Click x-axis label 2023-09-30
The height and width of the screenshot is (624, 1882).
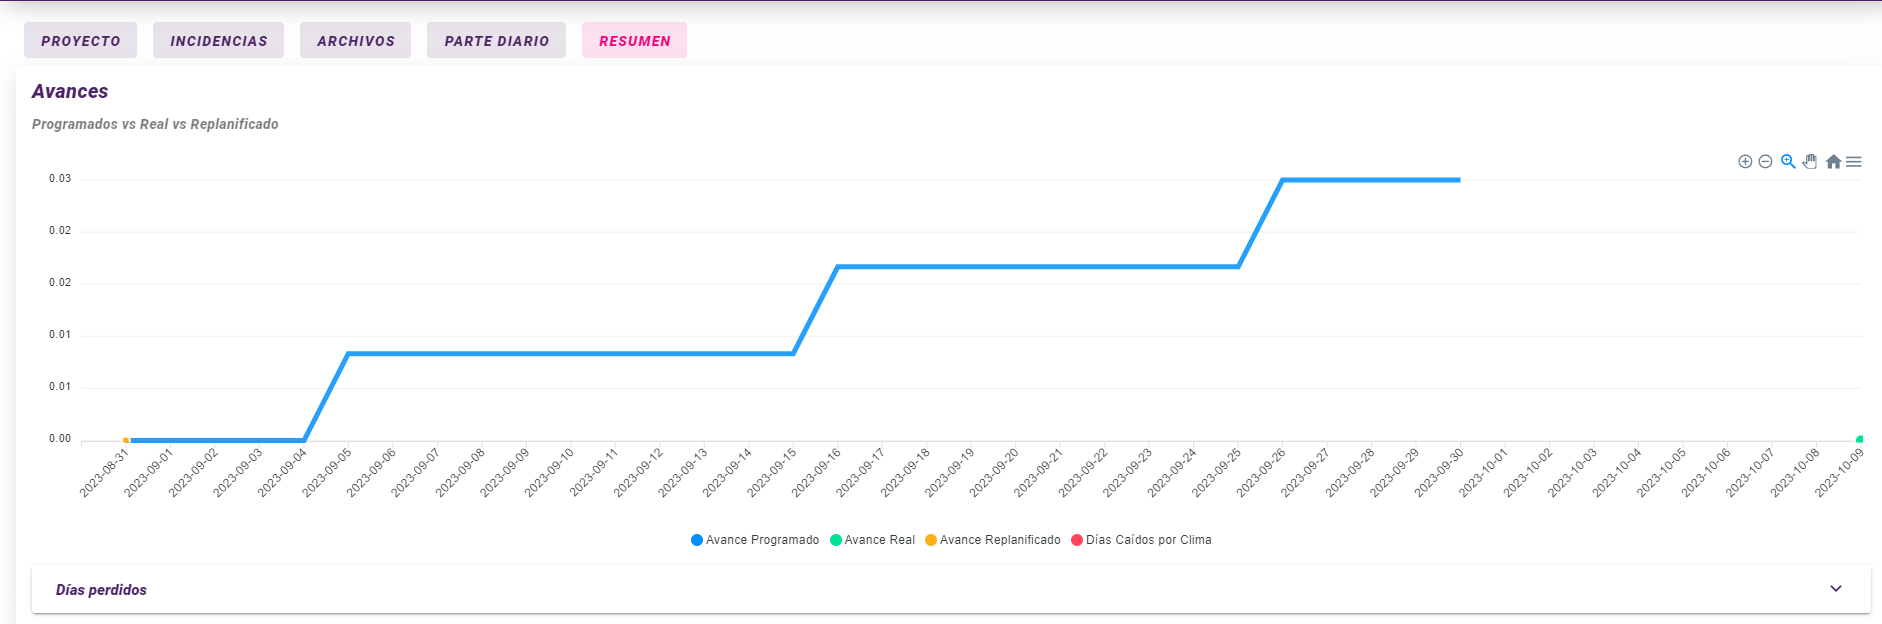pyautogui.click(x=1439, y=472)
